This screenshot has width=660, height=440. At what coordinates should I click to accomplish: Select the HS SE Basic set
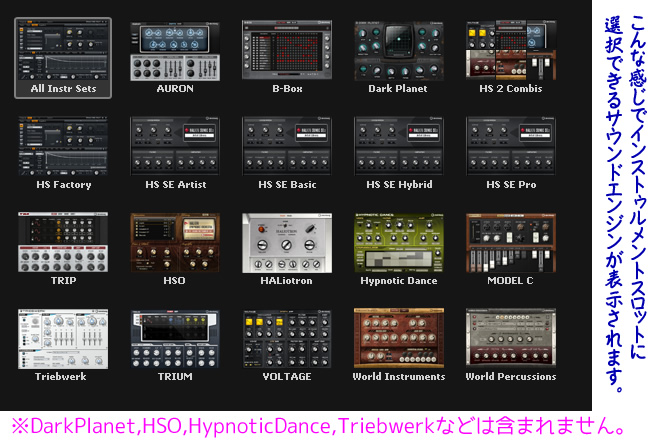tap(287, 146)
